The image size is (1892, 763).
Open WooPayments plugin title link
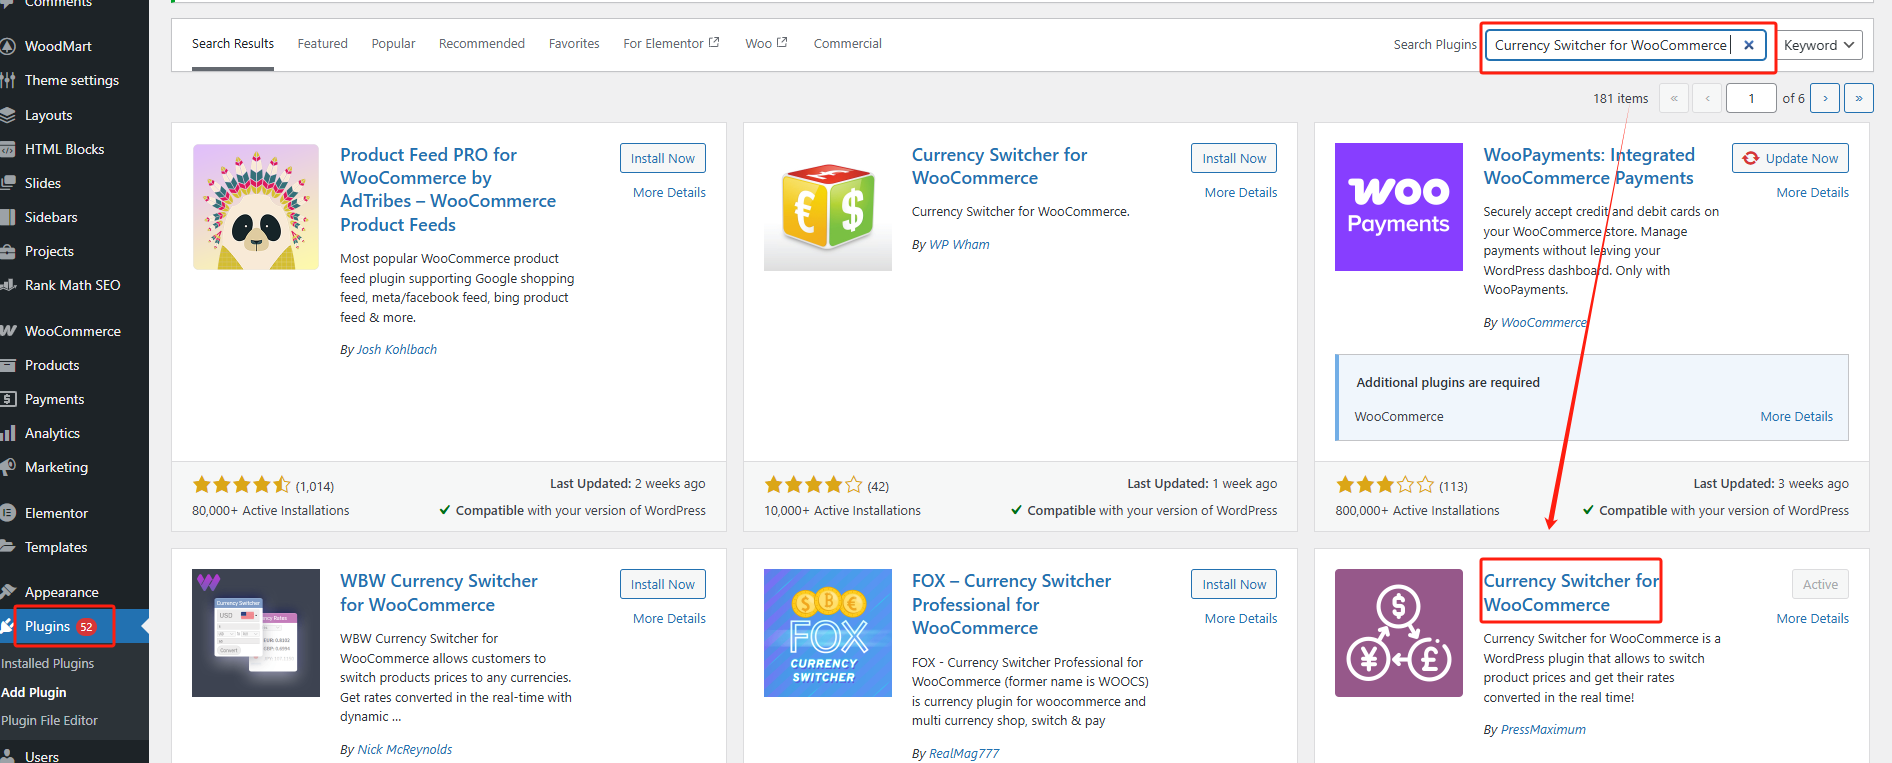click(1589, 166)
